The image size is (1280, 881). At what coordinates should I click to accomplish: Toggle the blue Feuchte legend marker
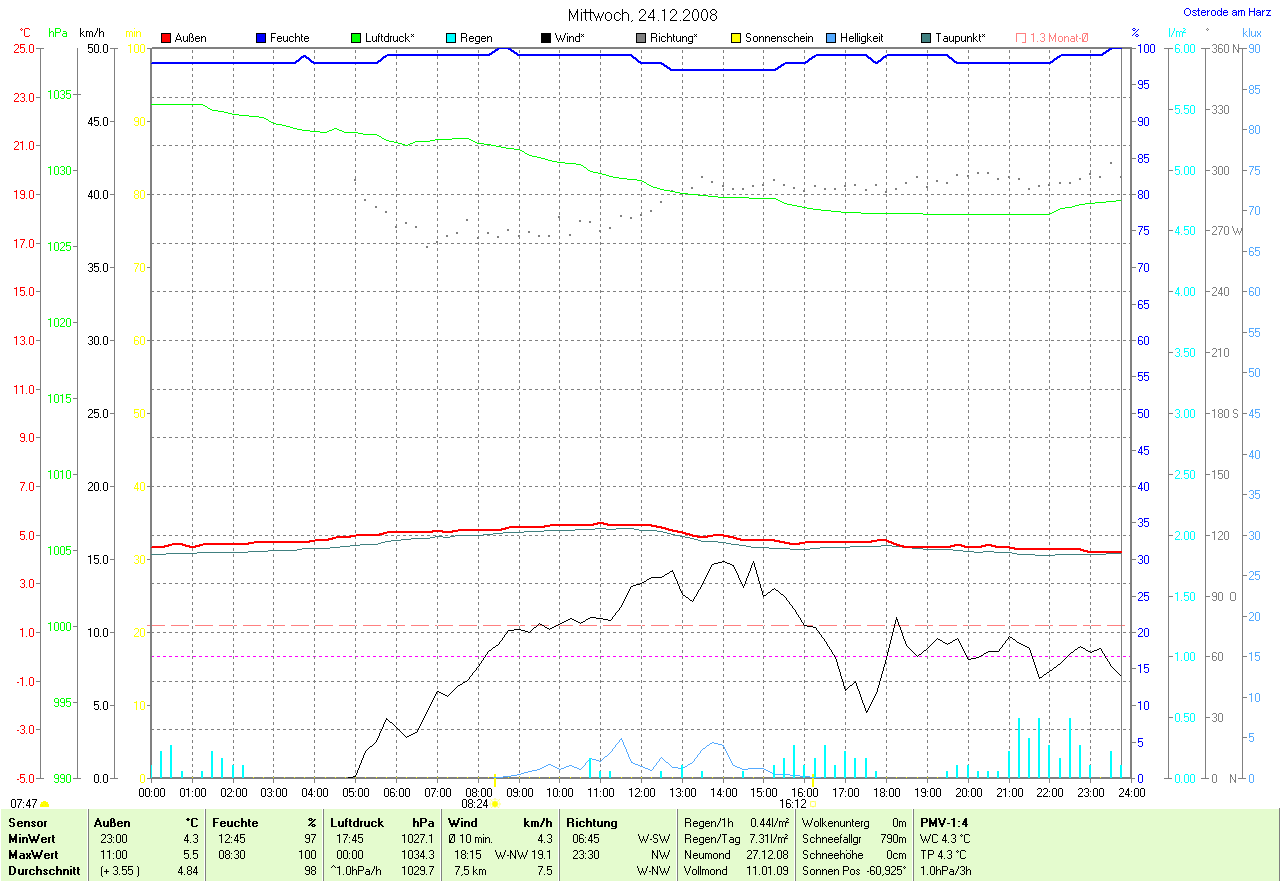coord(261,38)
